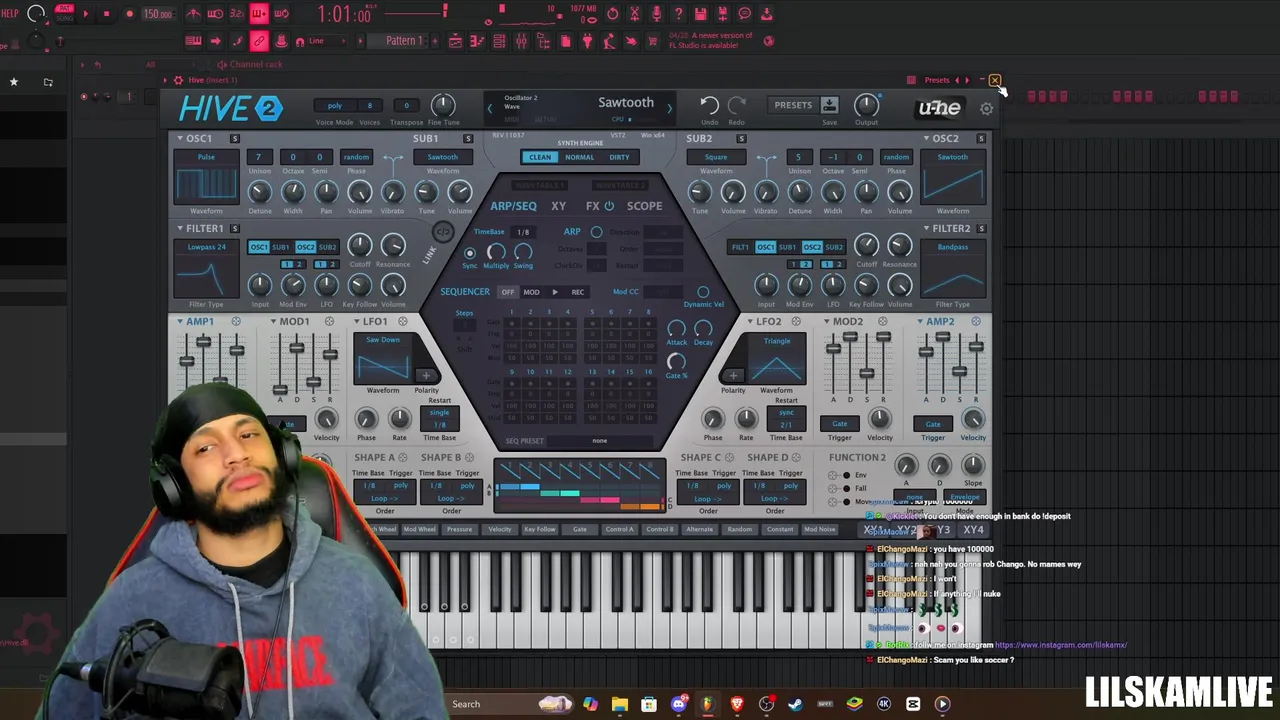Toggle the highlighted link icon in FL toolbar
The image size is (1280, 720).
point(258,41)
